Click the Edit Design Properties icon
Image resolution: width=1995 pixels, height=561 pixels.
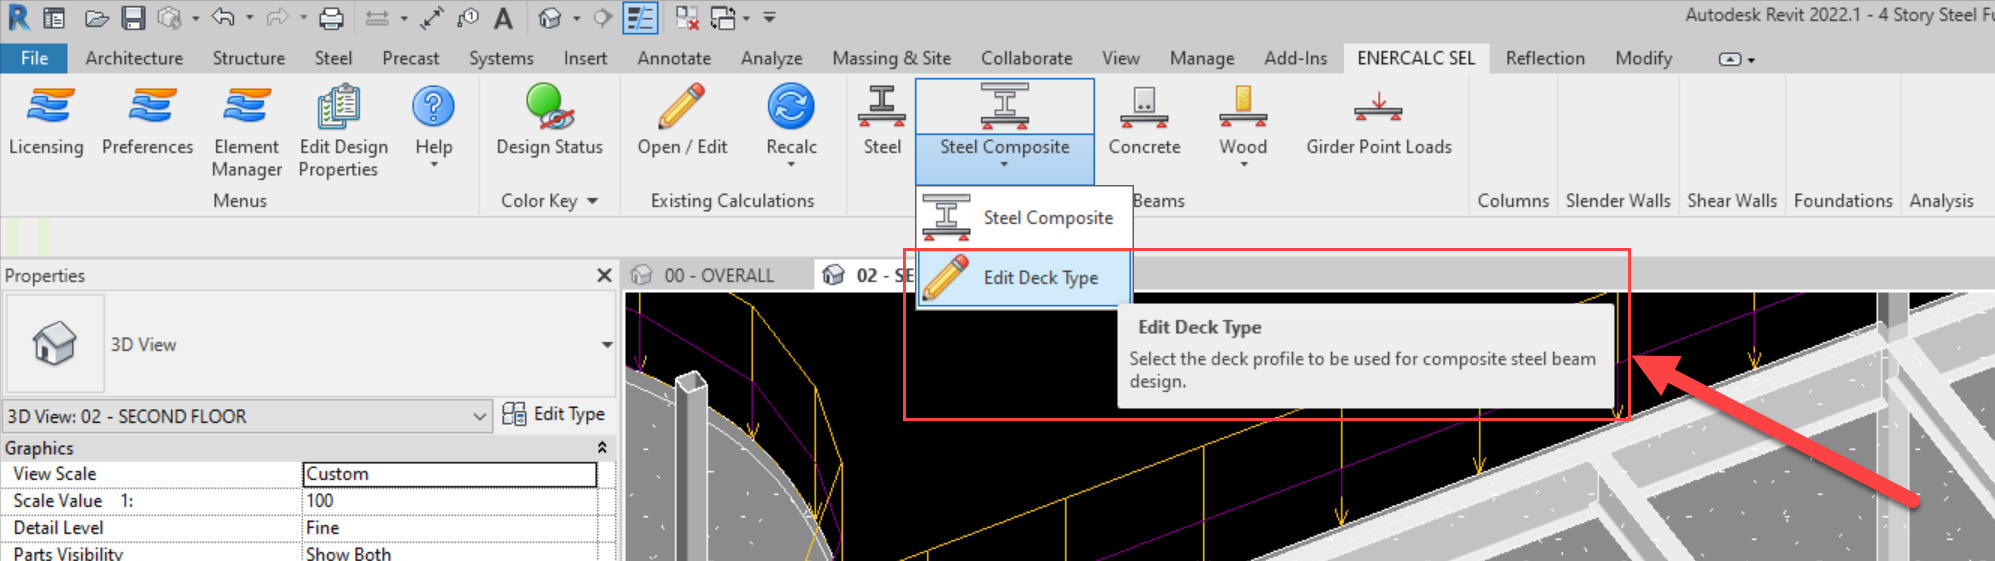[x=338, y=107]
